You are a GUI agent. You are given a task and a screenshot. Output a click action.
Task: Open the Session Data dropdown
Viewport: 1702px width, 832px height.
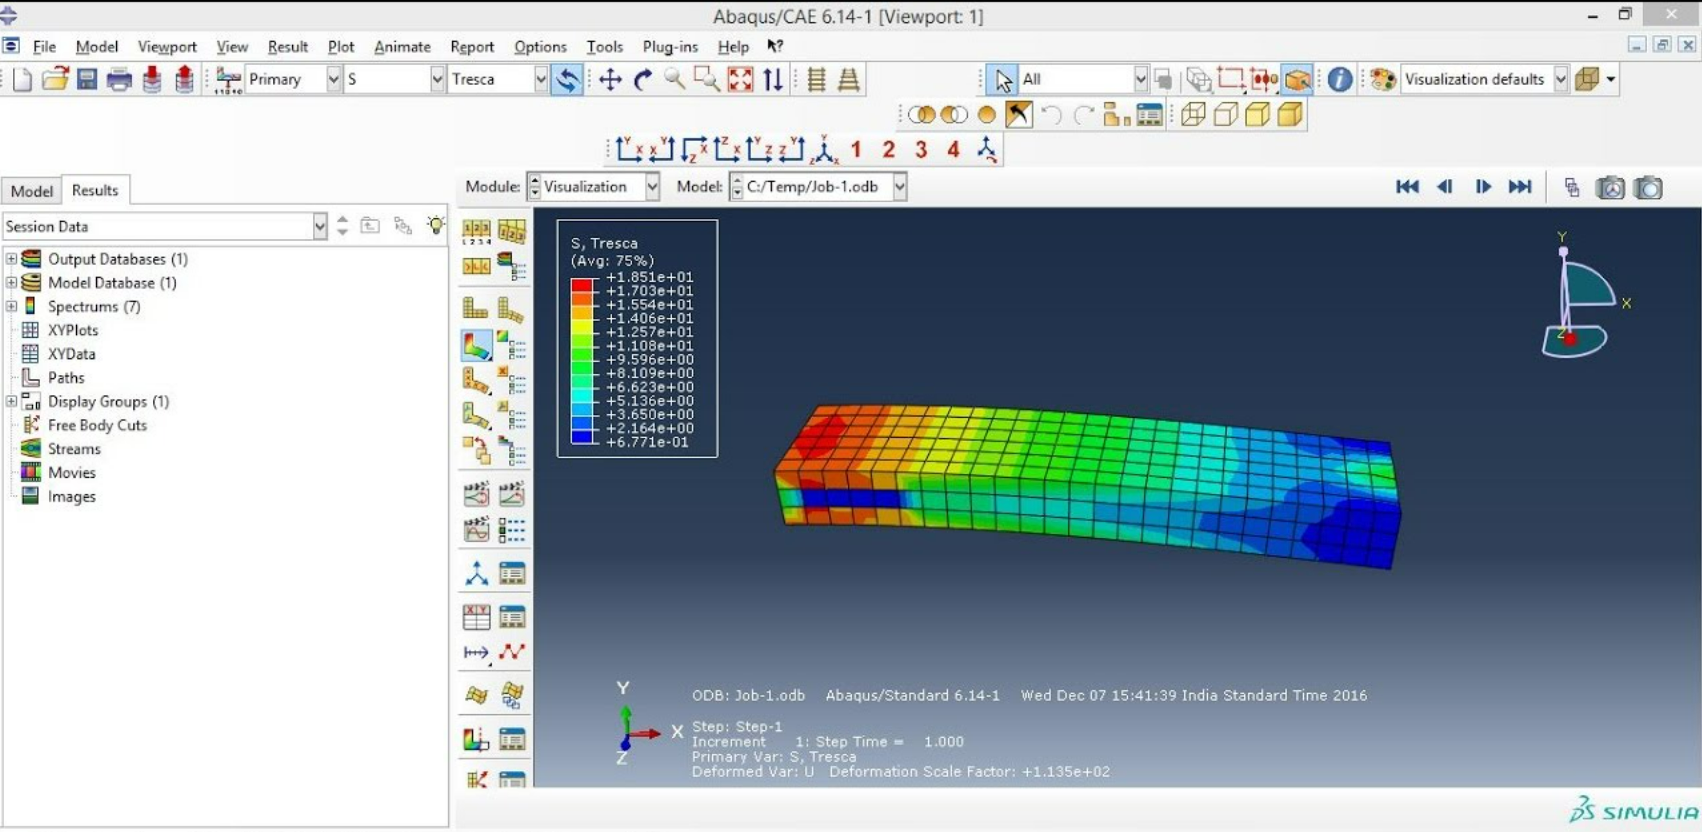(320, 226)
